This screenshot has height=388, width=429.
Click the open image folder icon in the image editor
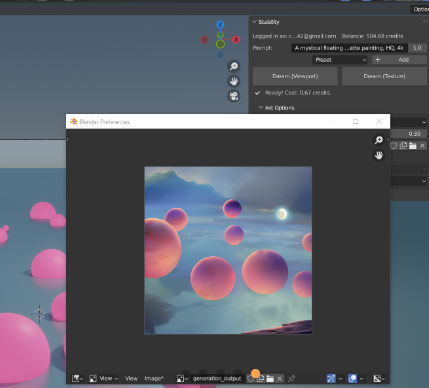[270, 379]
